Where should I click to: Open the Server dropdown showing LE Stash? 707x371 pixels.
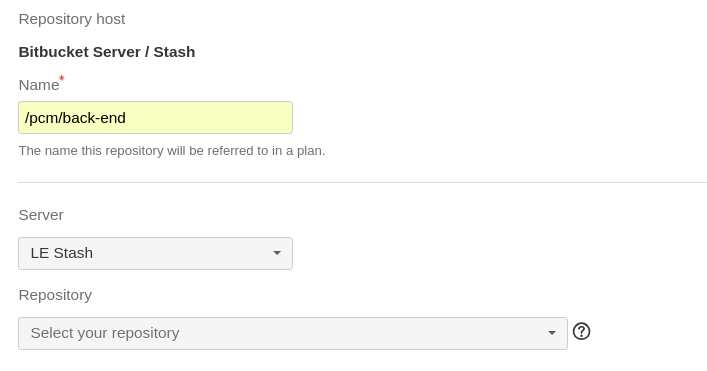coord(156,253)
